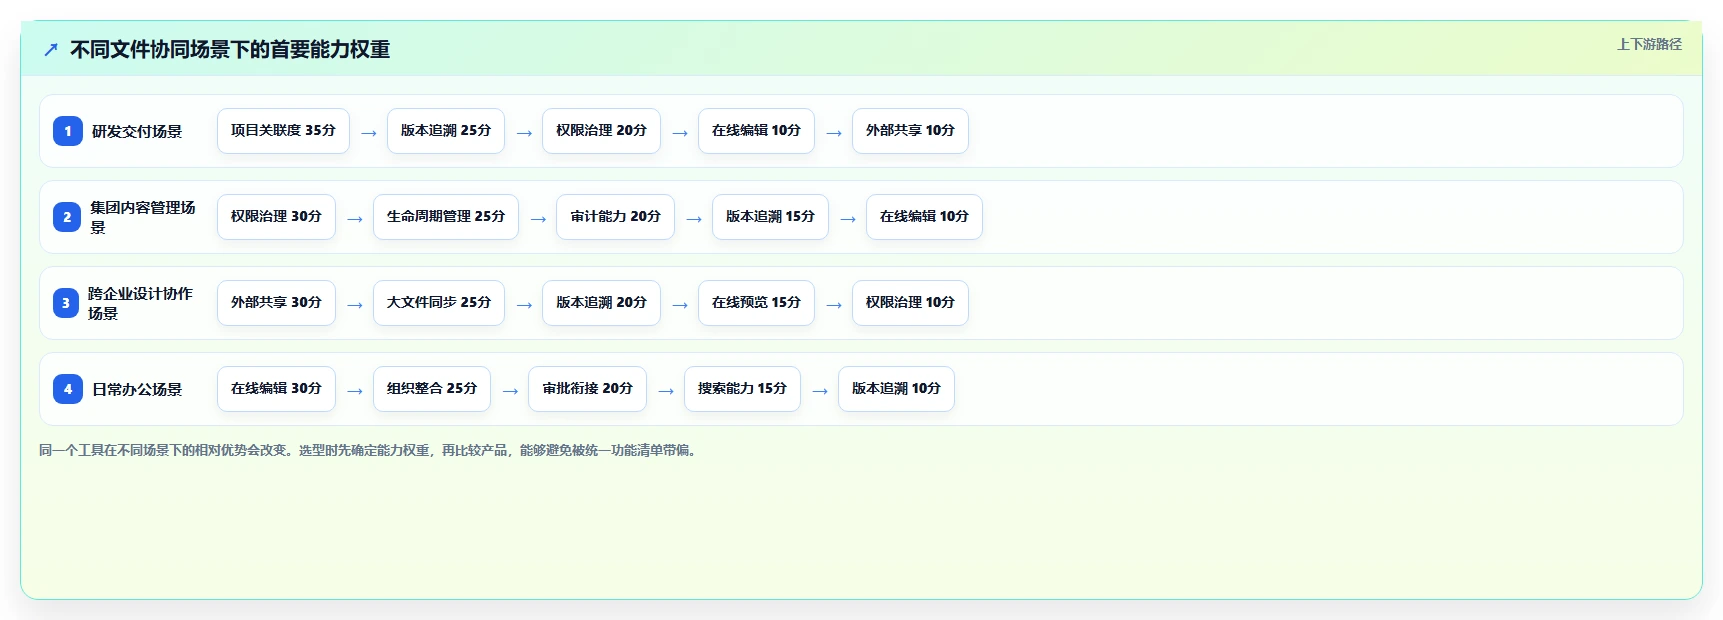
Task: Click the 上下游路径 label at top right
Action: pos(1649,44)
